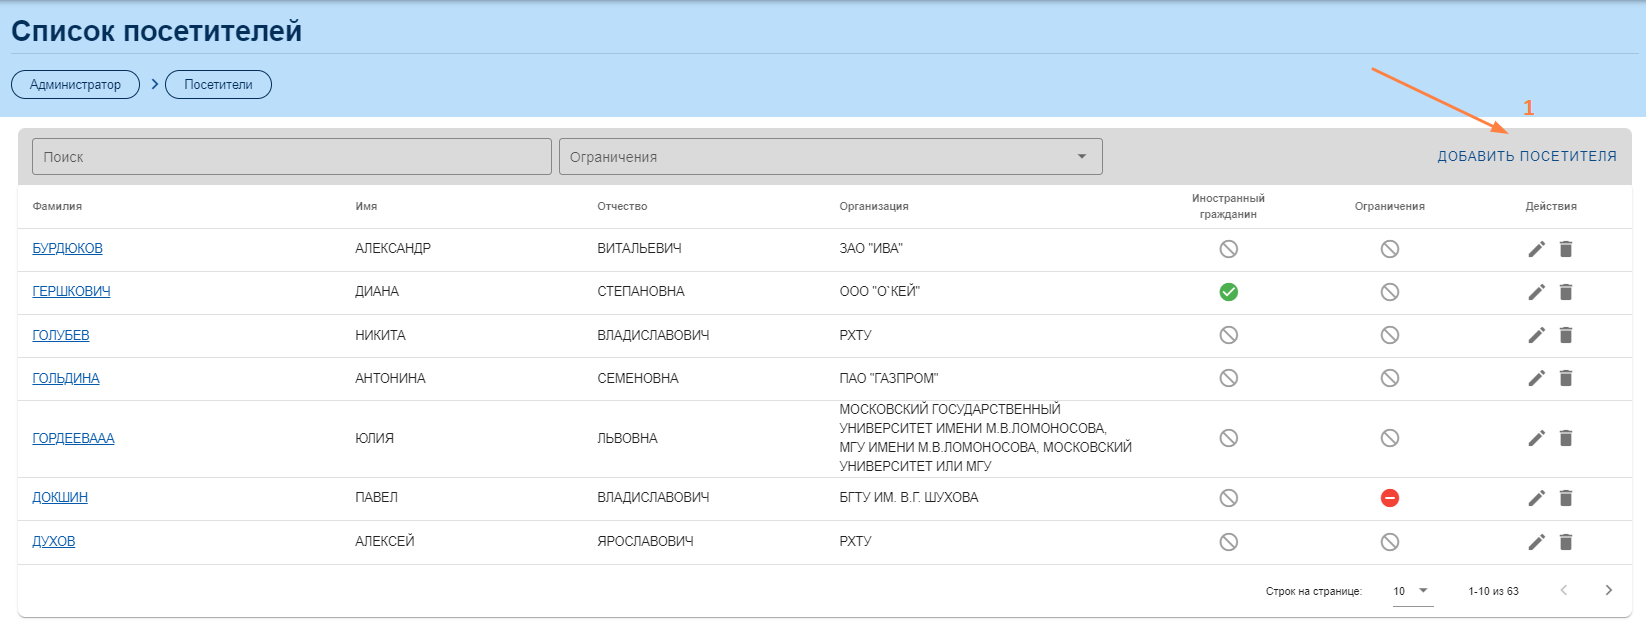The height and width of the screenshot is (634, 1646).
Task: Click the Посетители breadcrumb
Action: [218, 85]
